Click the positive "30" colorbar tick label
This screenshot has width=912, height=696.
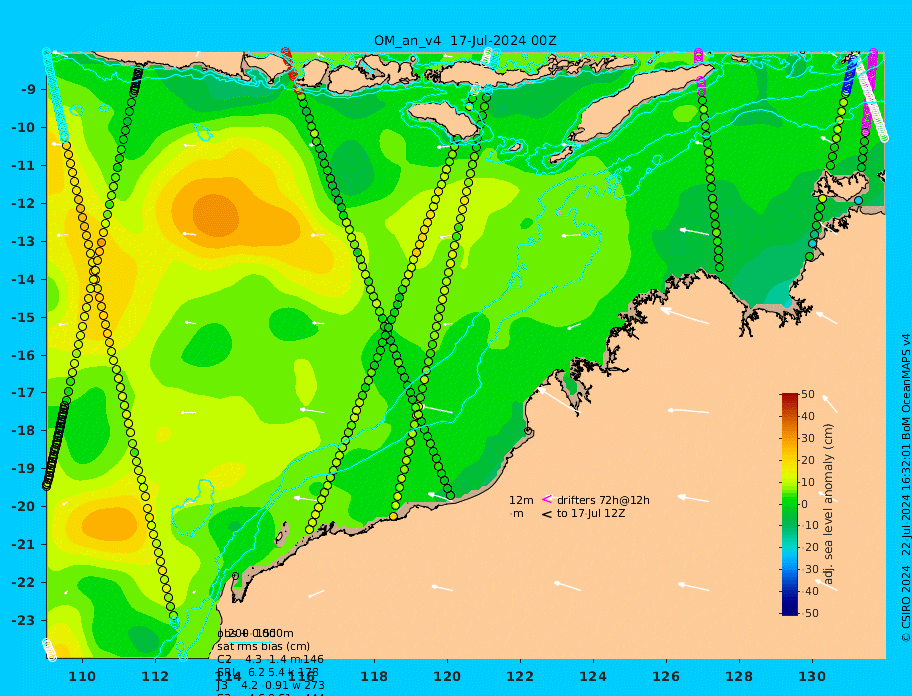pos(808,438)
